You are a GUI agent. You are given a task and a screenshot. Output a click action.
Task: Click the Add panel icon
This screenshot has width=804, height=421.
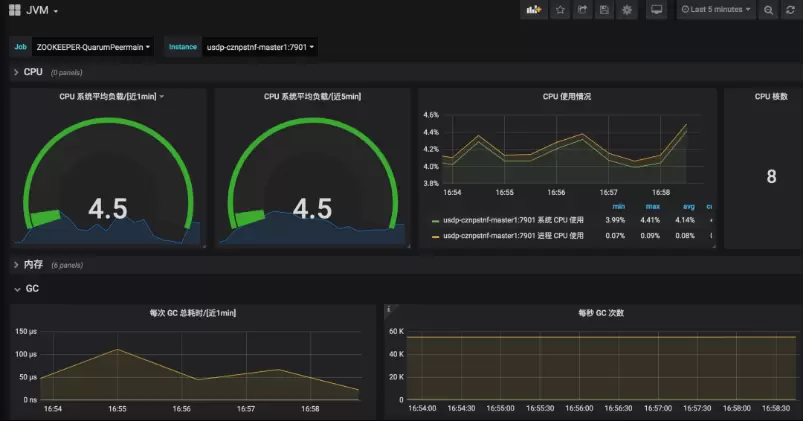point(534,10)
